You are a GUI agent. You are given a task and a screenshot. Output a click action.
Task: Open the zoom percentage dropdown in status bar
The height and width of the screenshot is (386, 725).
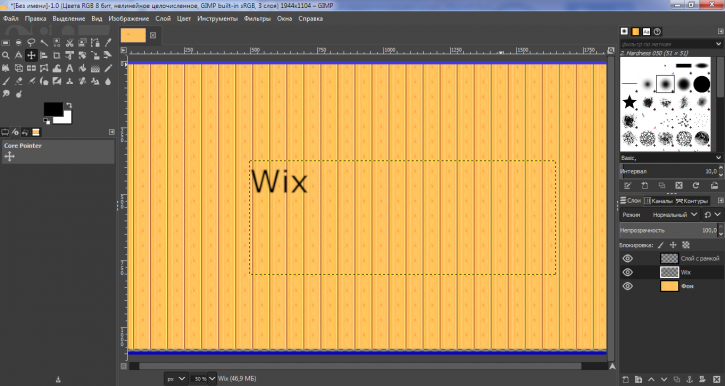coord(212,379)
